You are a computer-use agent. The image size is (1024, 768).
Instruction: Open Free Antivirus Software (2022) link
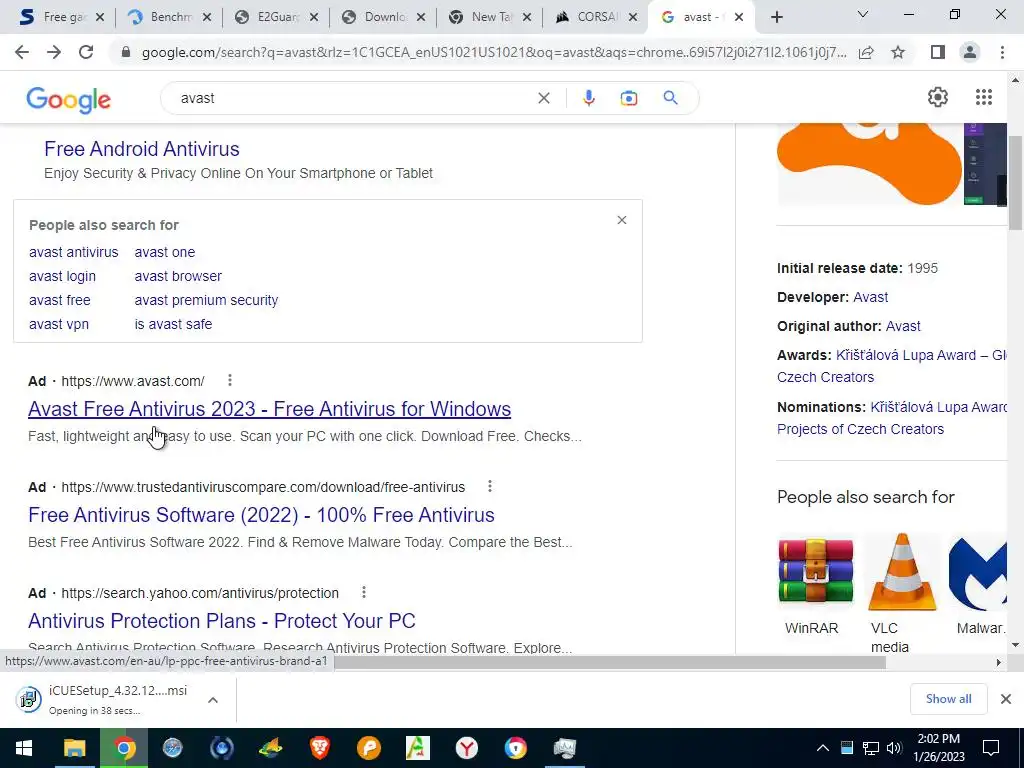pyautogui.click(x=261, y=515)
